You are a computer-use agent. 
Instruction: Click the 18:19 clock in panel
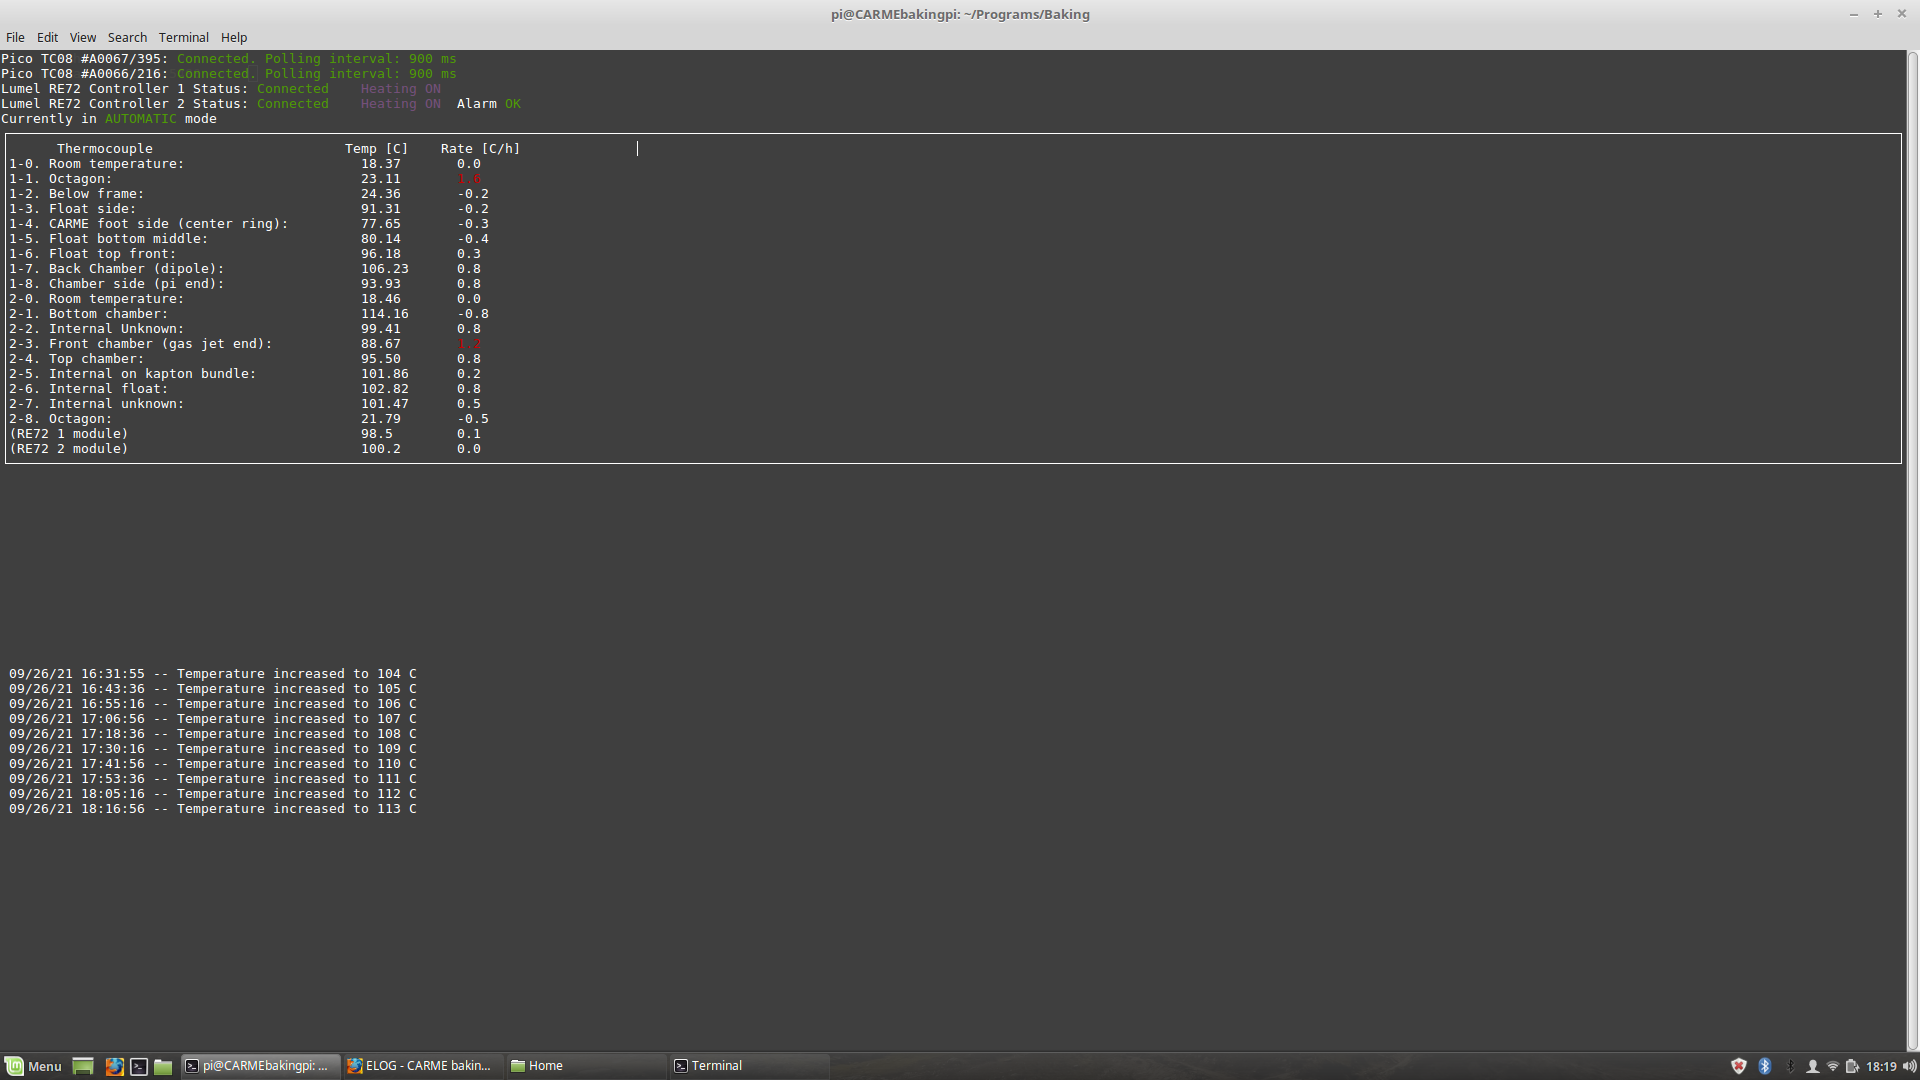(1881, 1066)
